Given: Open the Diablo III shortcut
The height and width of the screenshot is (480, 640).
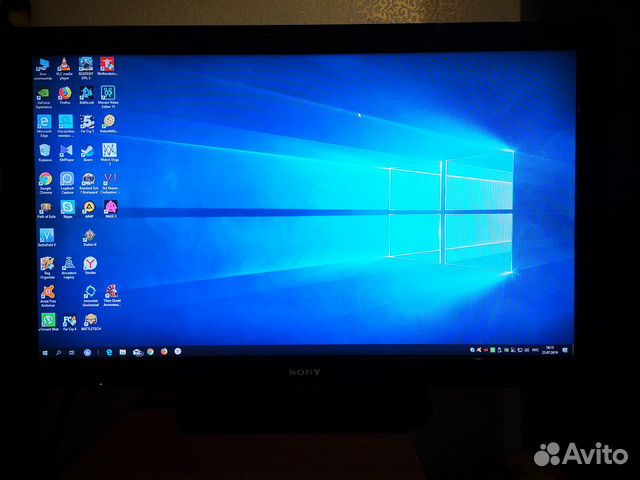Looking at the screenshot, I should pyautogui.click(x=89, y=238).
